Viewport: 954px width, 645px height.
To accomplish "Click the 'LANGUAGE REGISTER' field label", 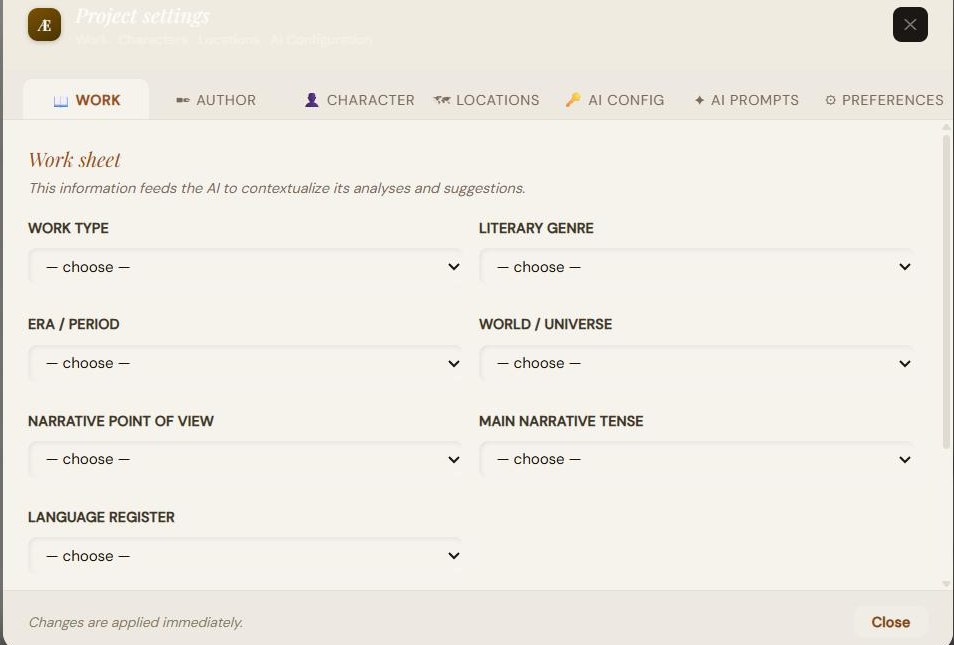I will (101, 517).
